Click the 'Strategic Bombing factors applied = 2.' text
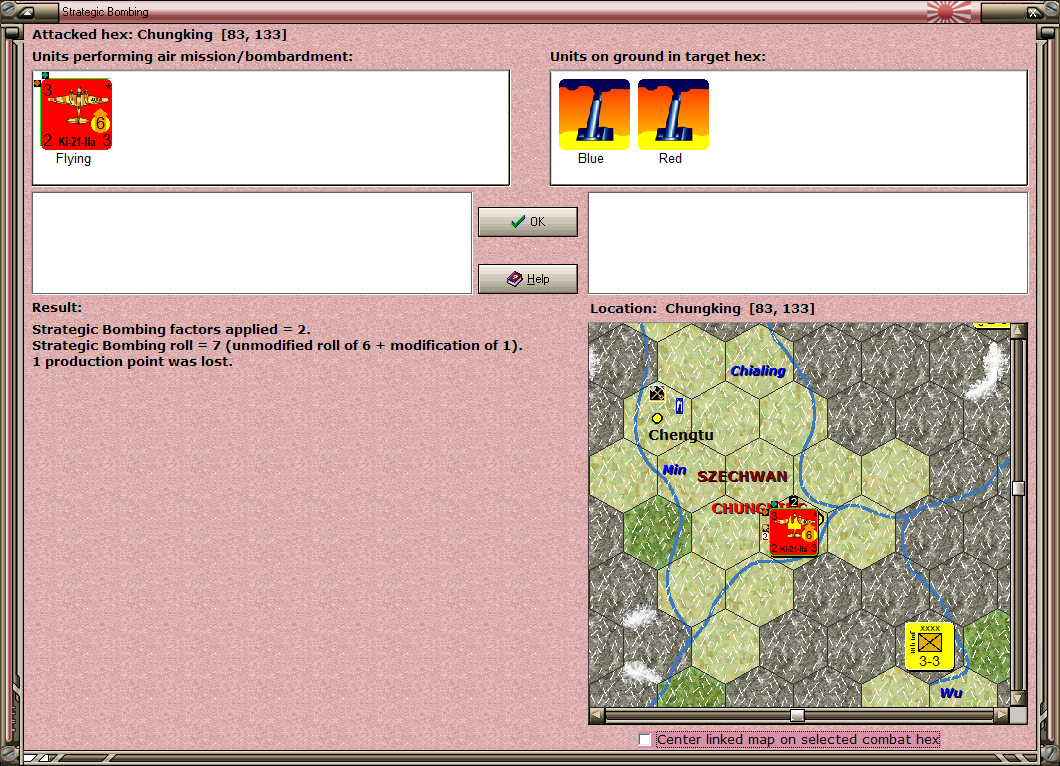 coord(171,329)
